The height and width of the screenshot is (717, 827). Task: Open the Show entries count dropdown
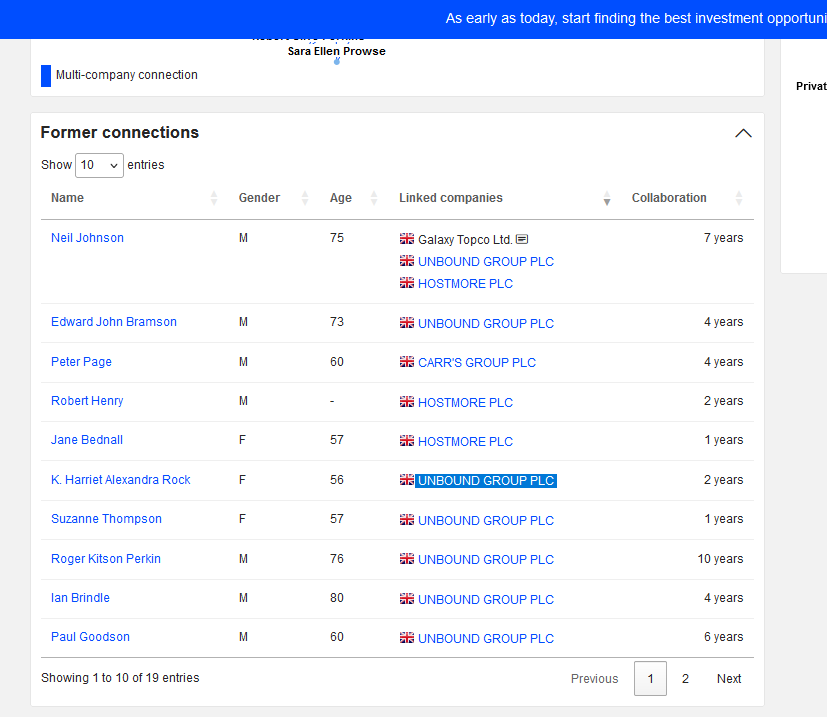point(99,165)
